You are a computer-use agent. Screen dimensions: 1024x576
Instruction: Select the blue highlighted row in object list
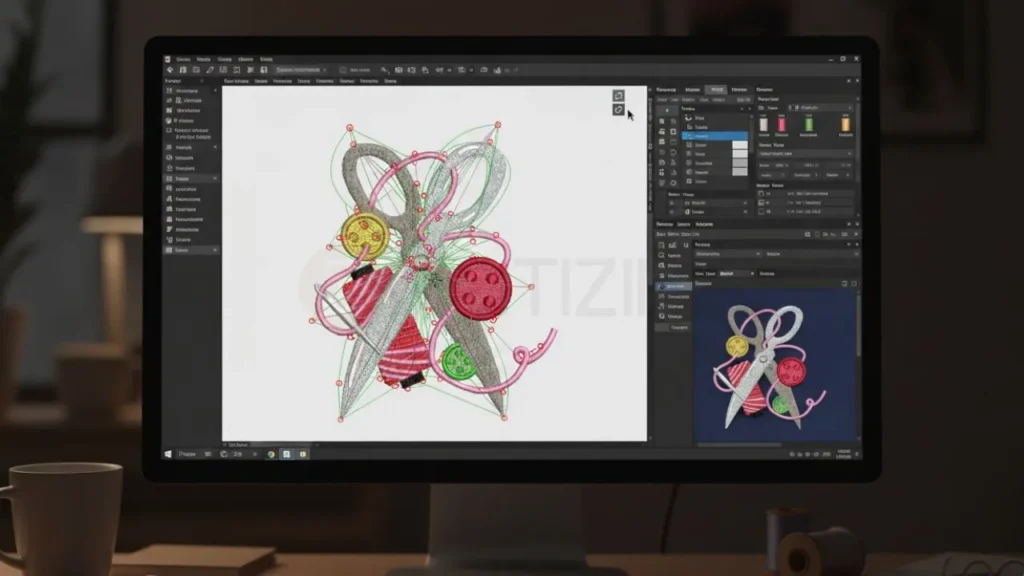(x=714, y=136)
